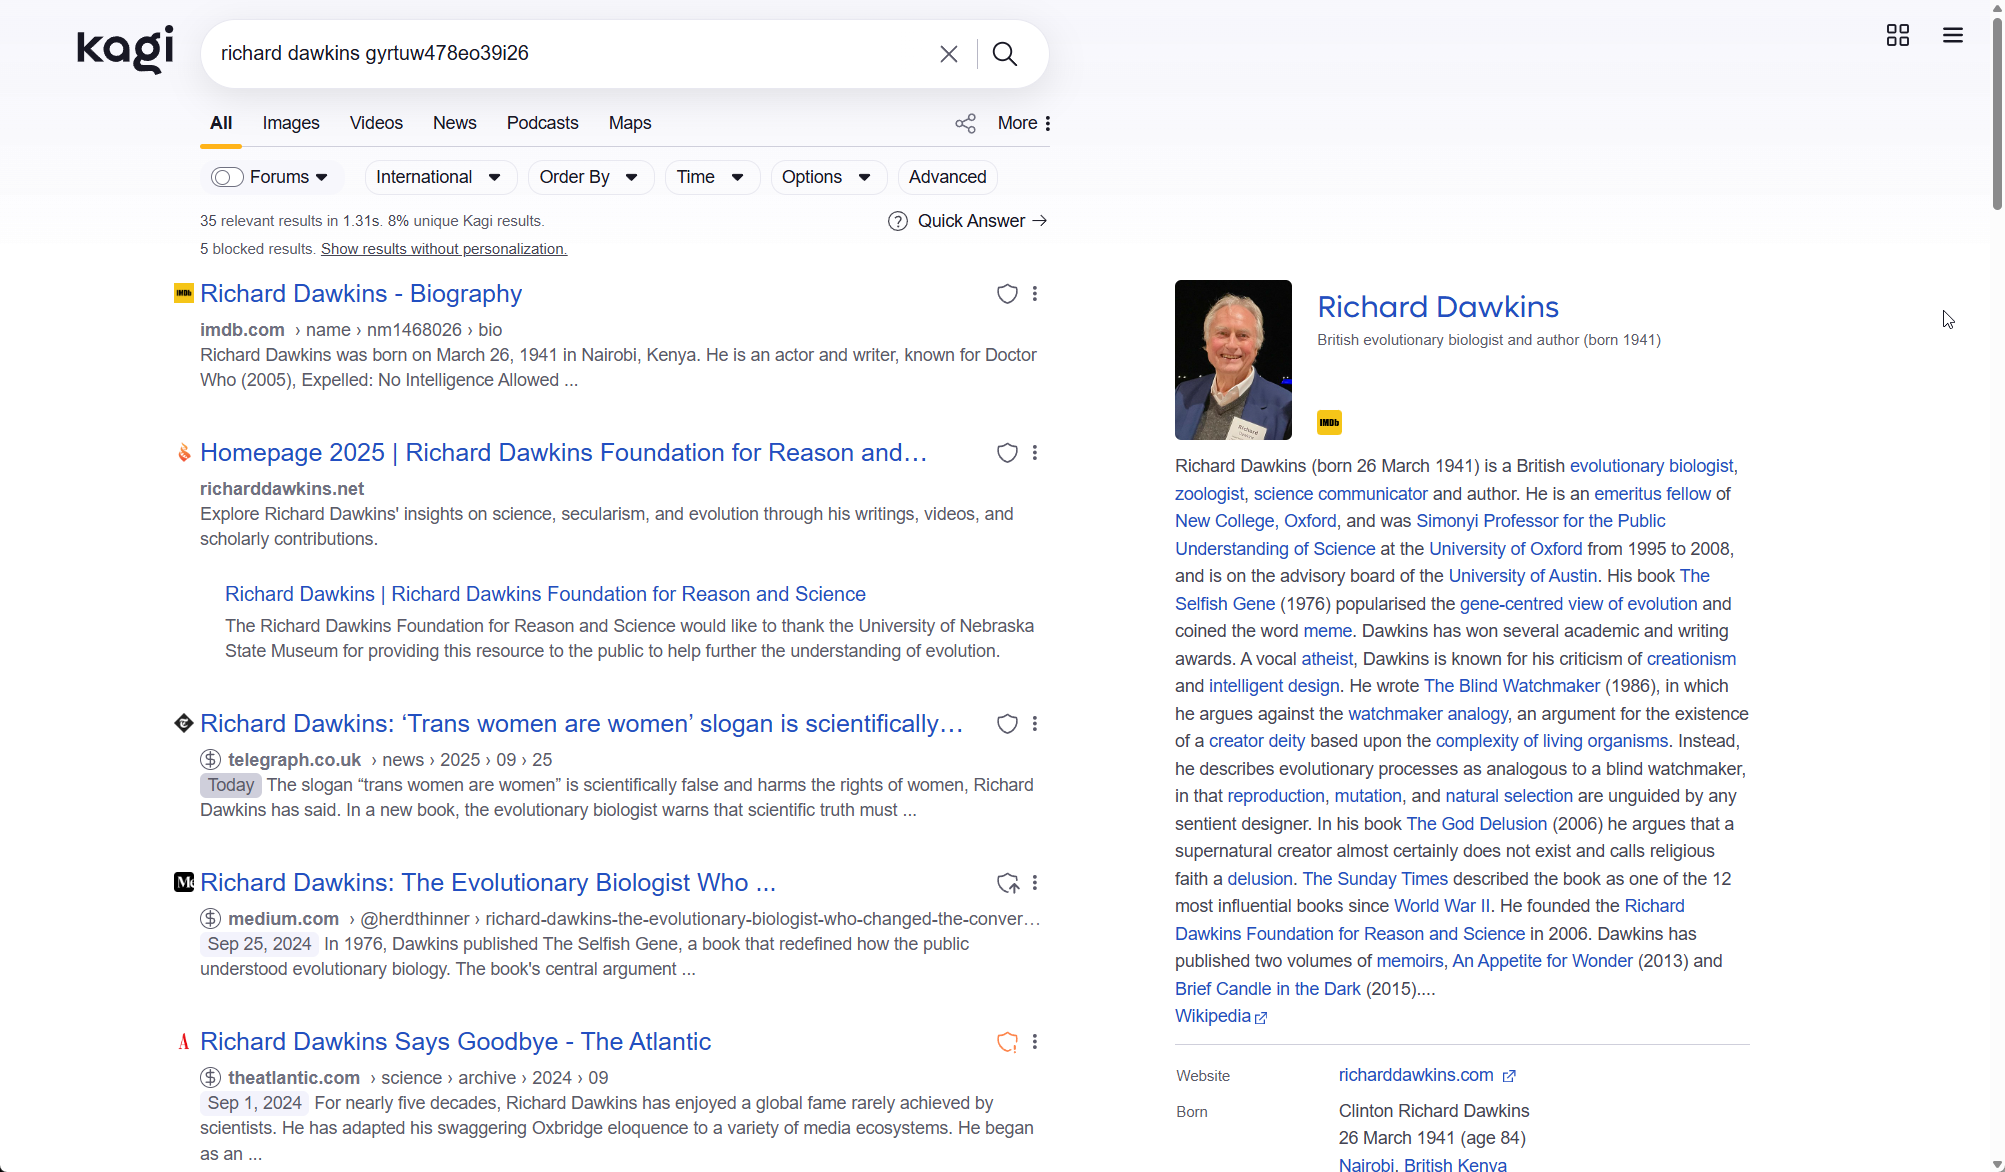
Task: Toggle the Forums lens switch
Action: click(227, 177)
